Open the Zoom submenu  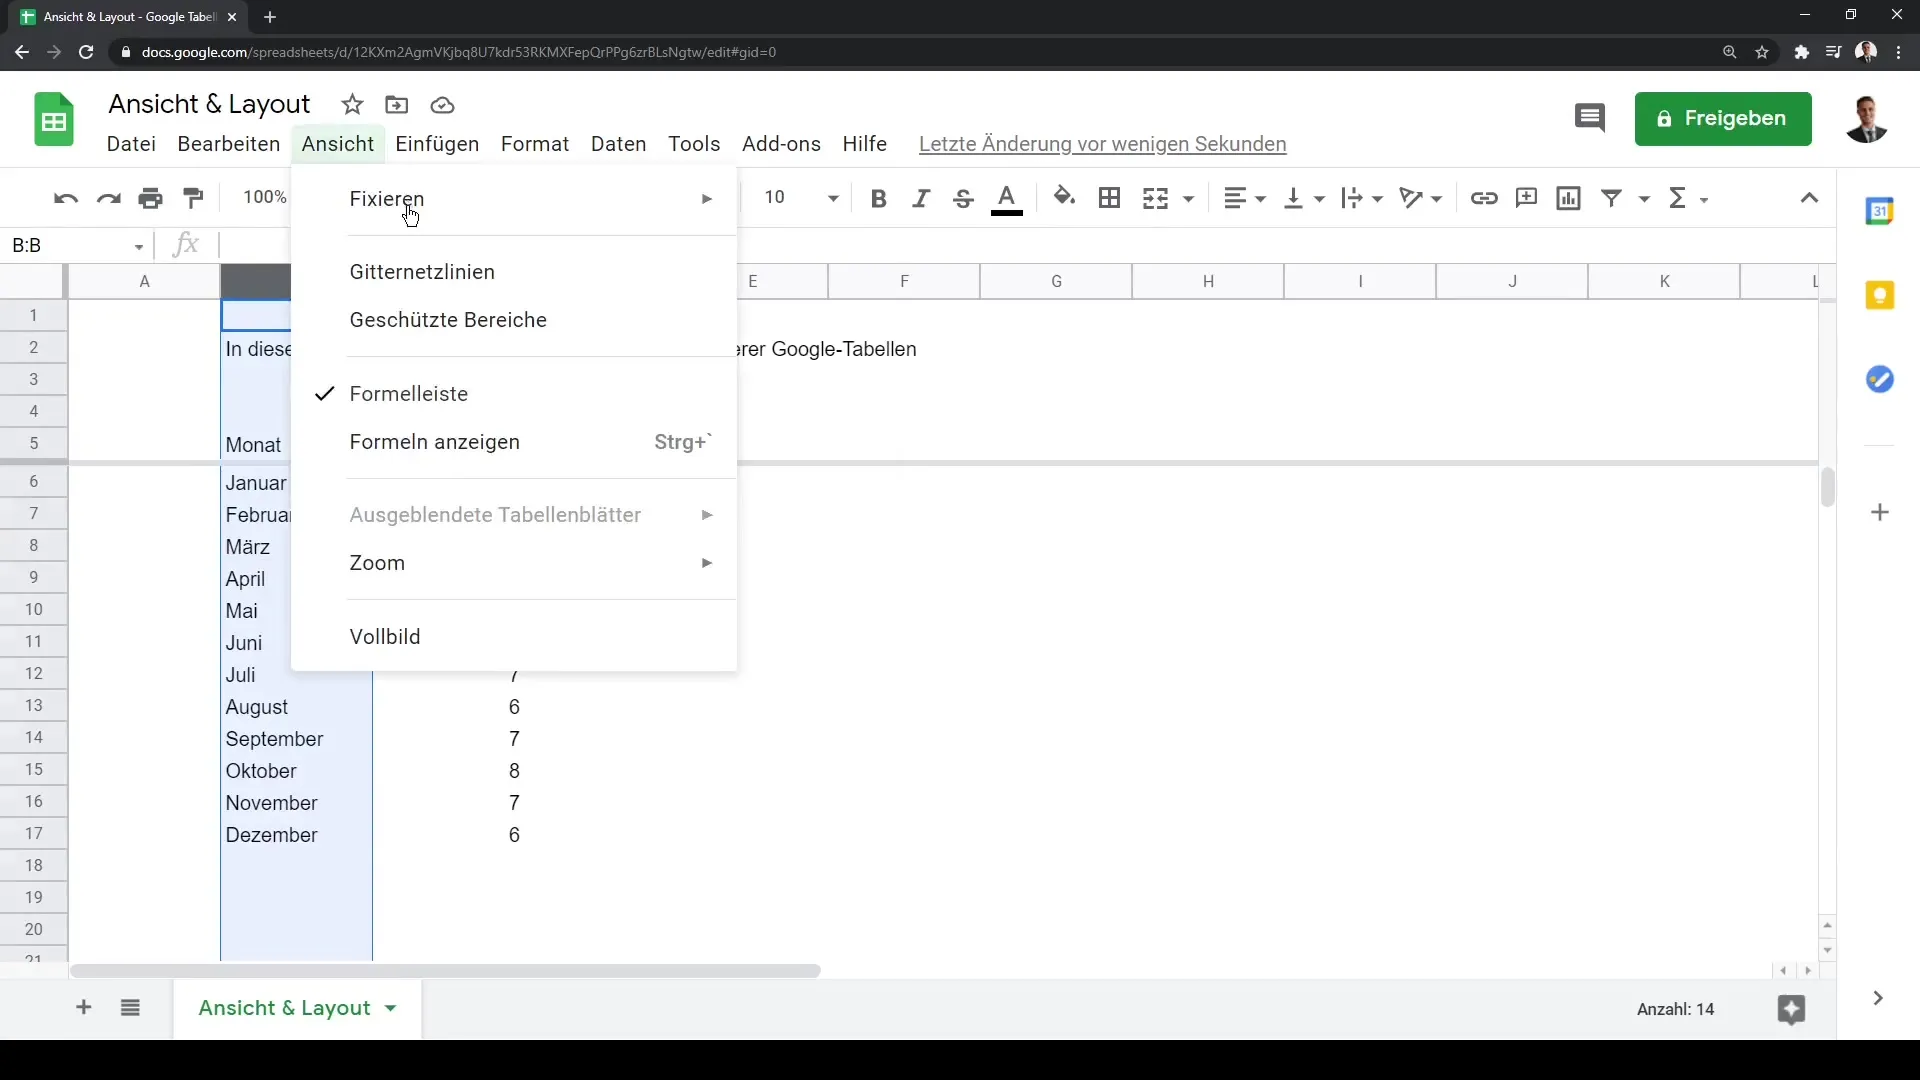tap(514, 563)
